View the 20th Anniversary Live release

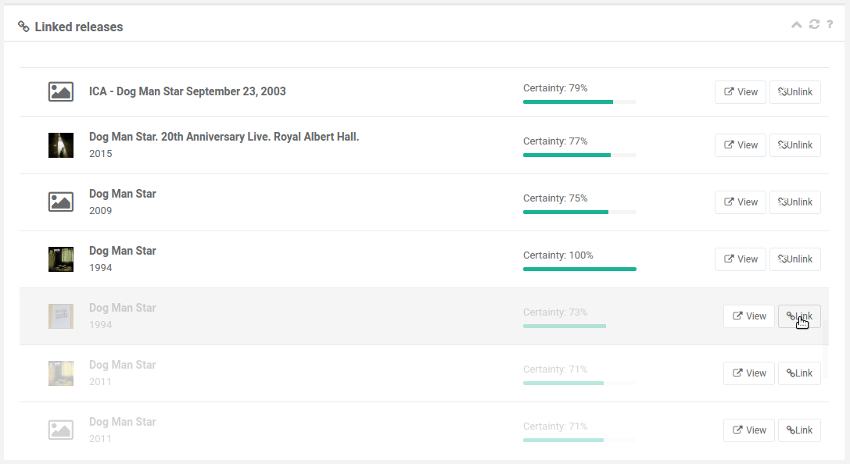(x=740, y=145)
